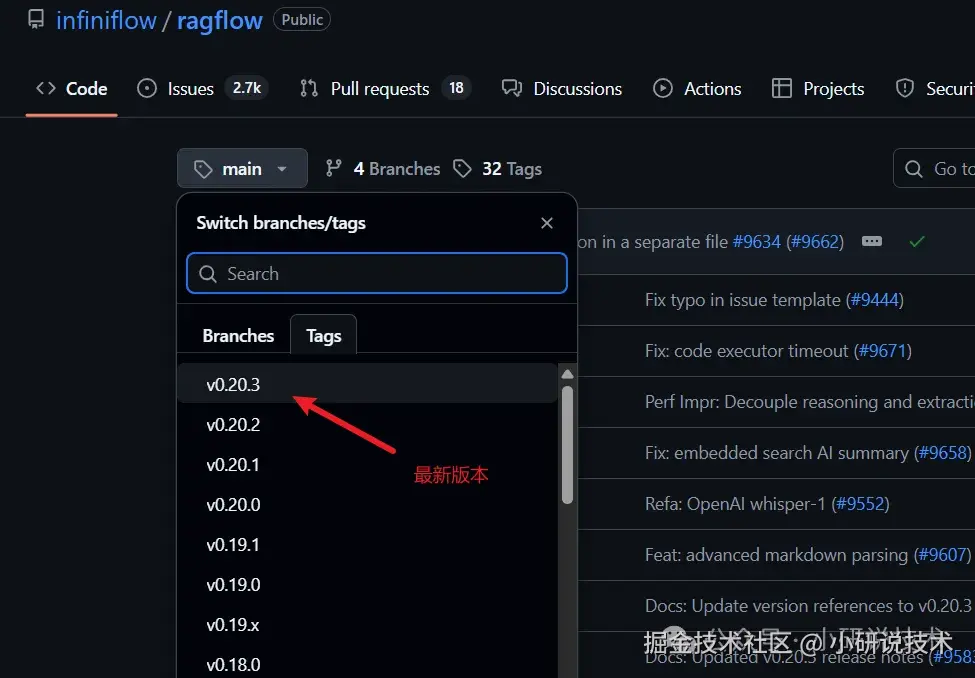Open the main branch selector dropdown

click(243, 169)
